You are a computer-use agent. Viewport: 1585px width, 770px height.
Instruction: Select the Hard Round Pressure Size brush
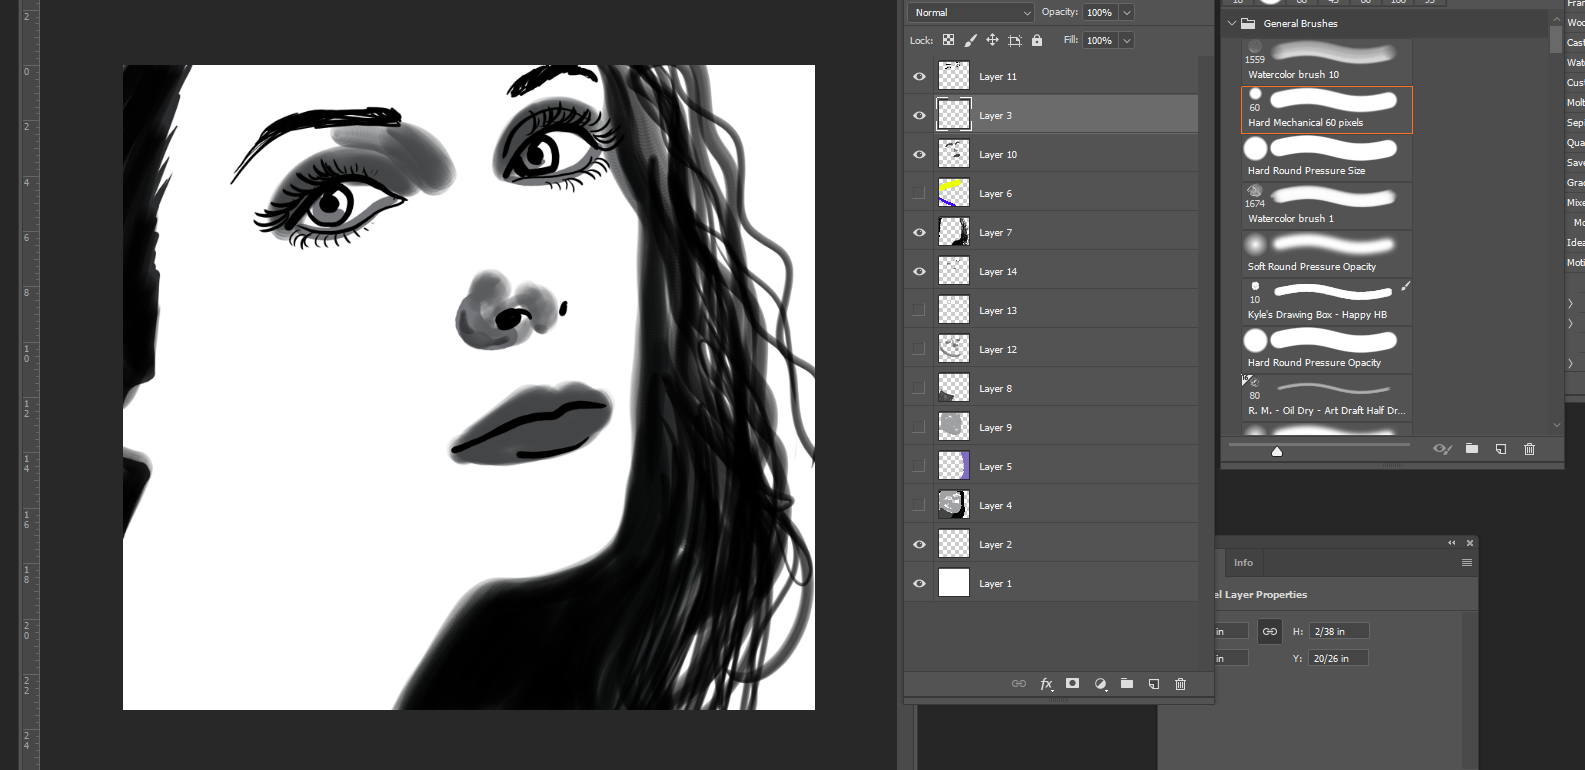pos(1326,158)
